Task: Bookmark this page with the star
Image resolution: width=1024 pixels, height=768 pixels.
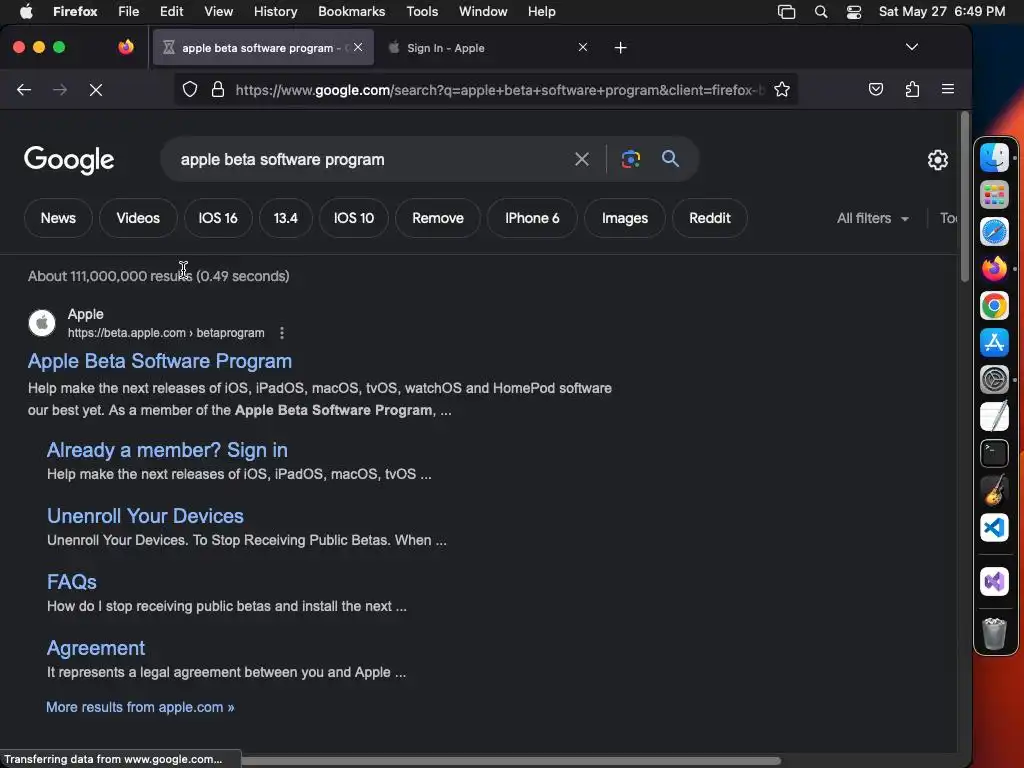Action: (x=782, y=89)
